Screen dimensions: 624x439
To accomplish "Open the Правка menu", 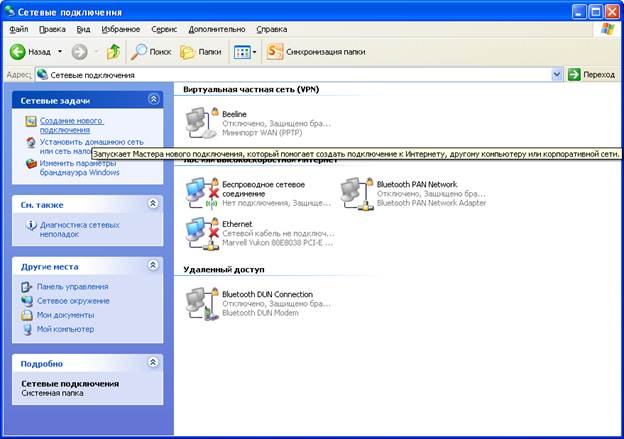I will pyautogui.click(x=52, y=29).
